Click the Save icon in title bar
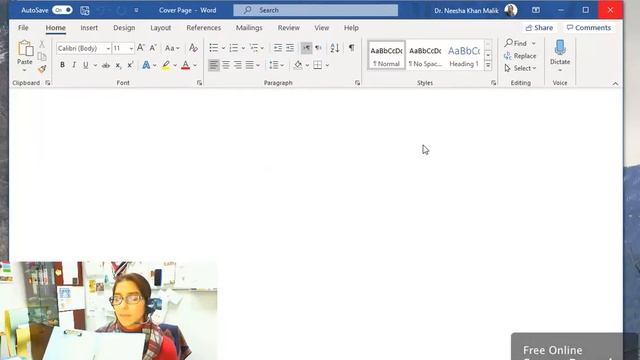Viewport: 640px width, 360px height. click(x=85, y=11)
